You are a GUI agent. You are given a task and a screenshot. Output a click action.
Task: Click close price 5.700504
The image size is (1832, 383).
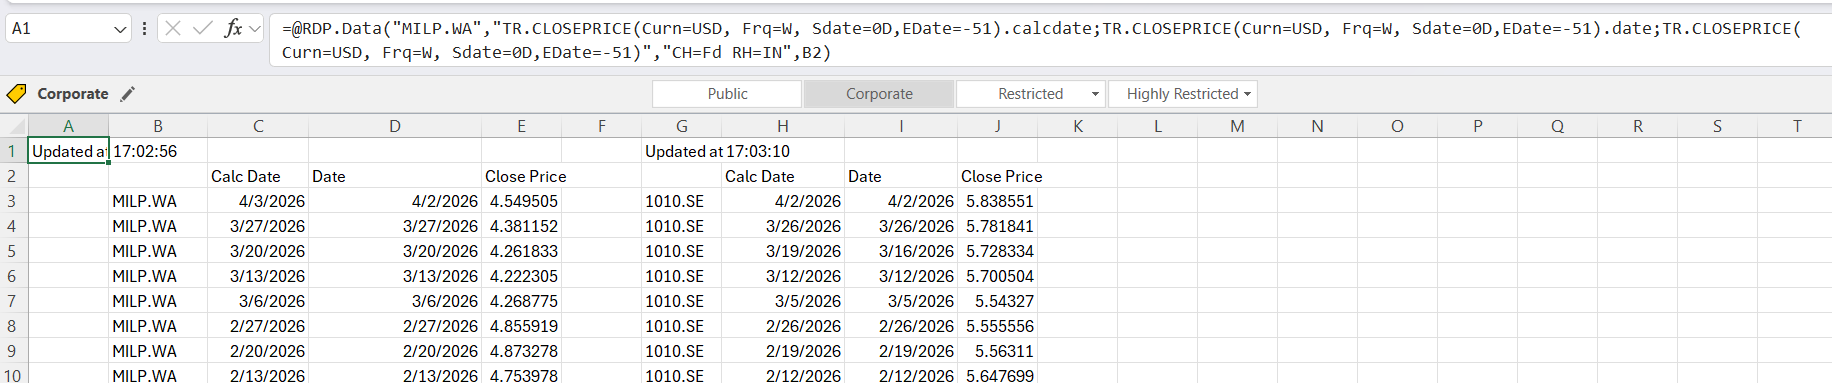pyautogui.click(x=997, y=276)
